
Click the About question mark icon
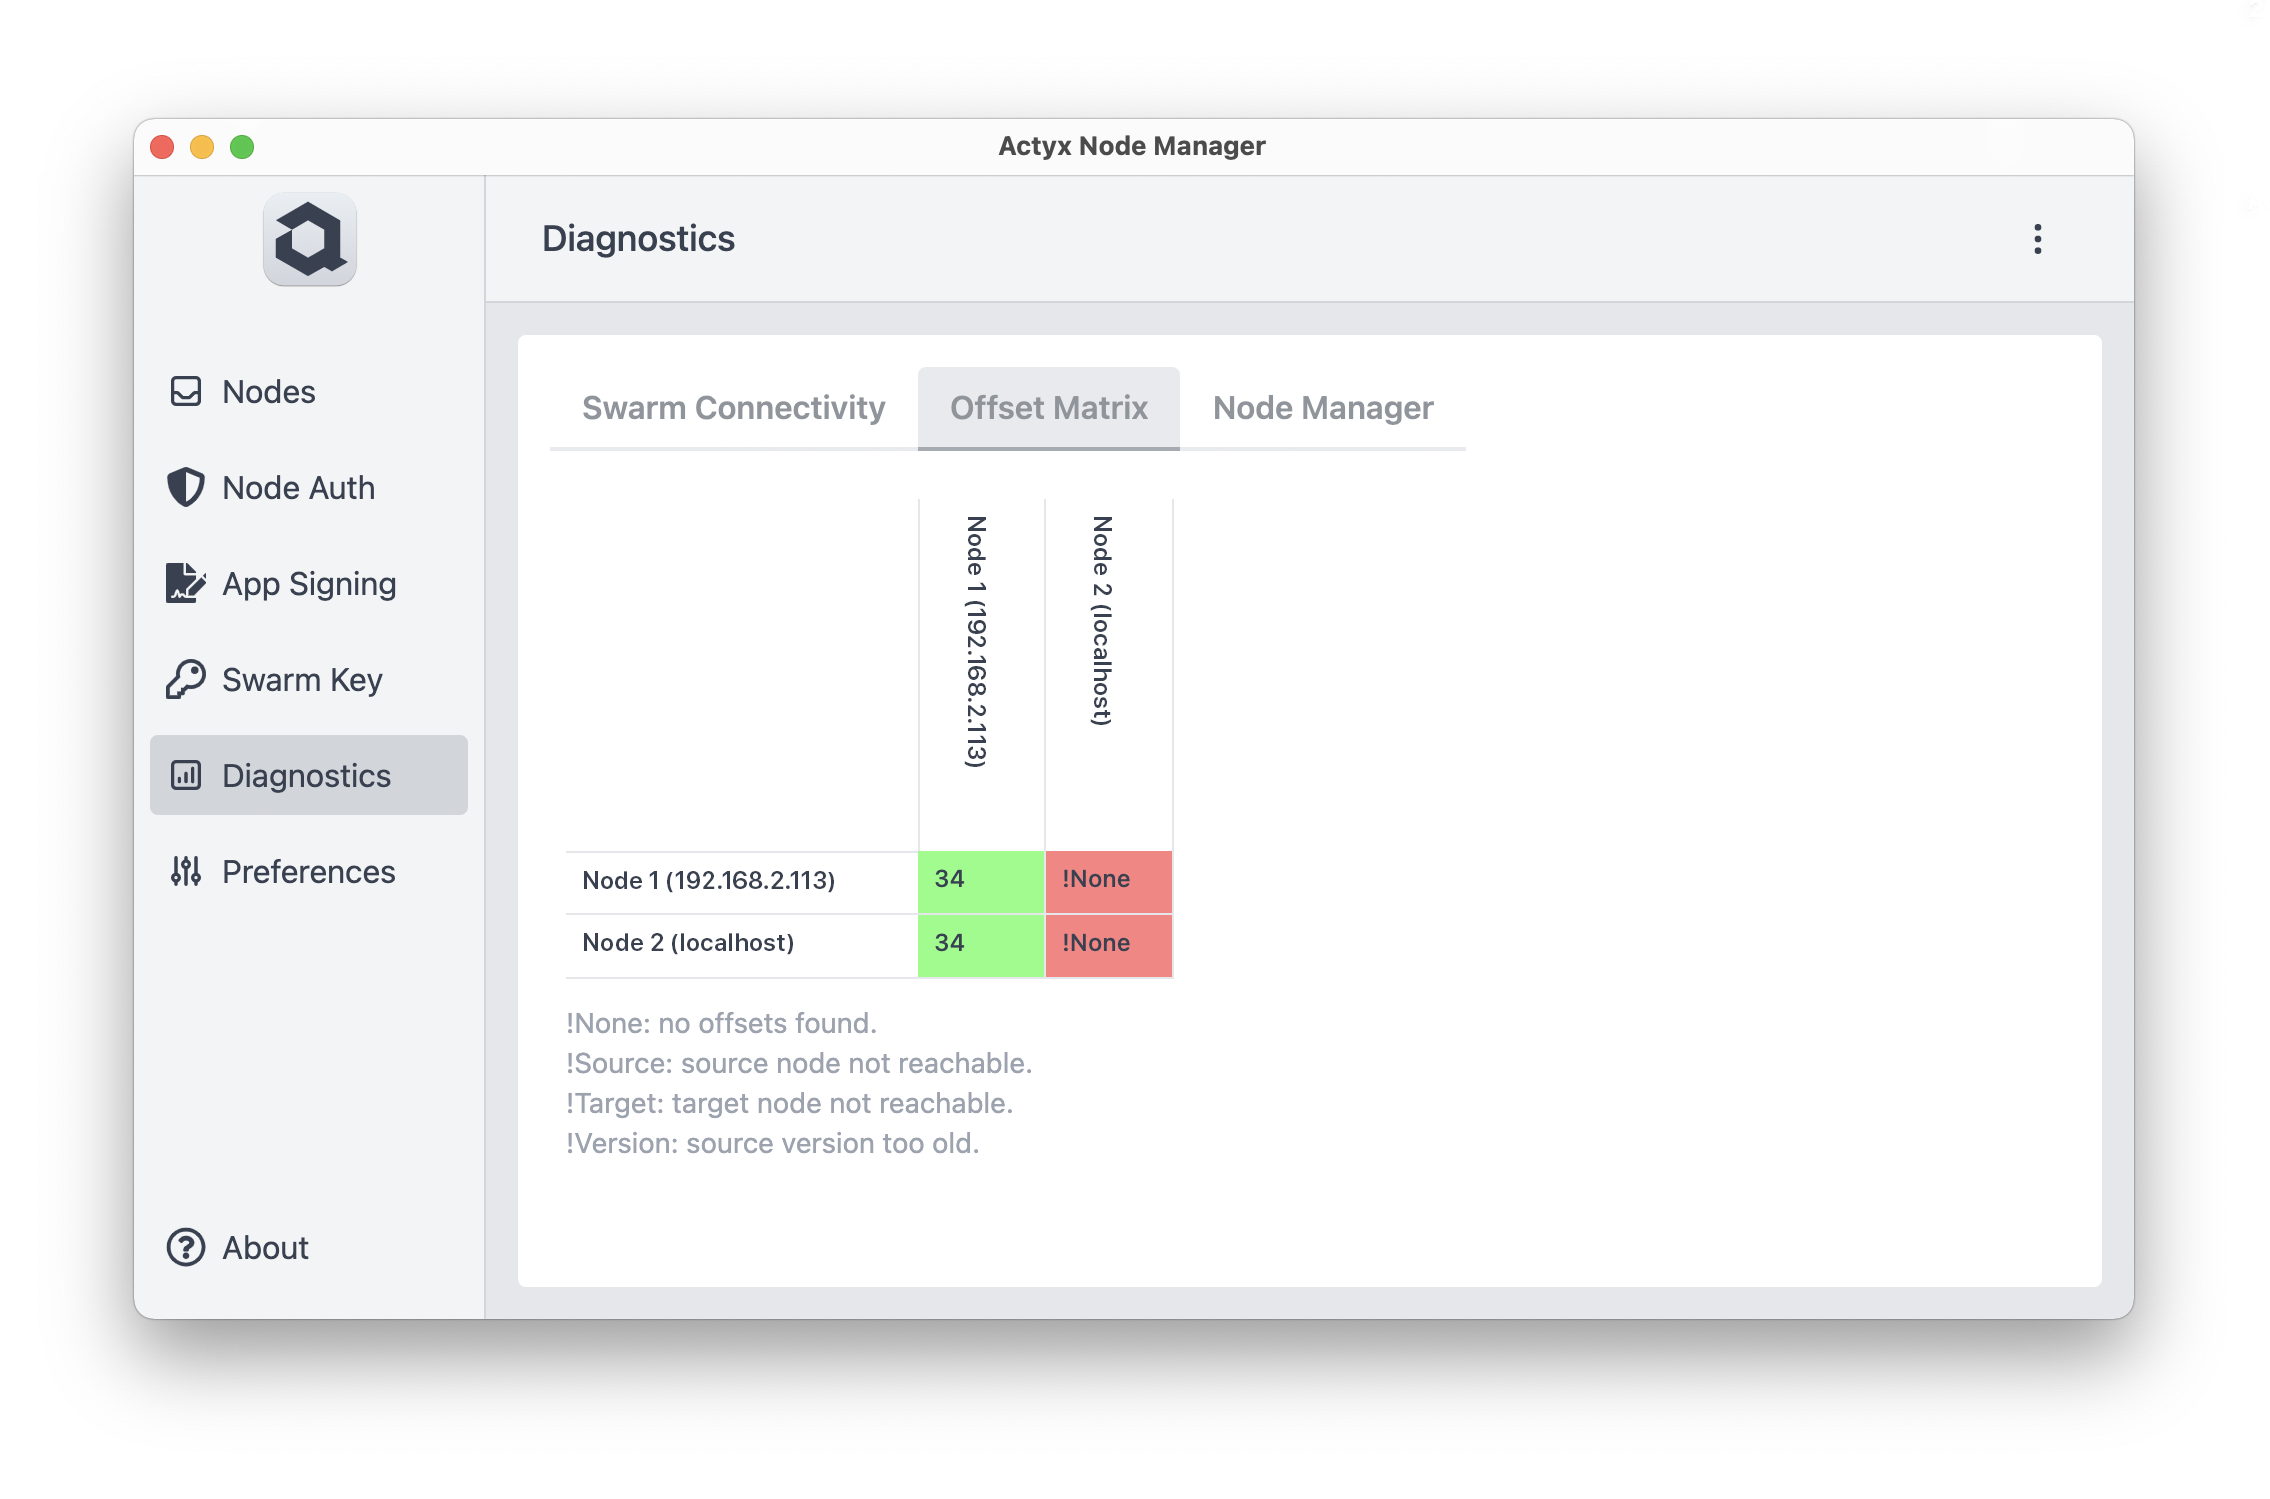[186, 1247]
